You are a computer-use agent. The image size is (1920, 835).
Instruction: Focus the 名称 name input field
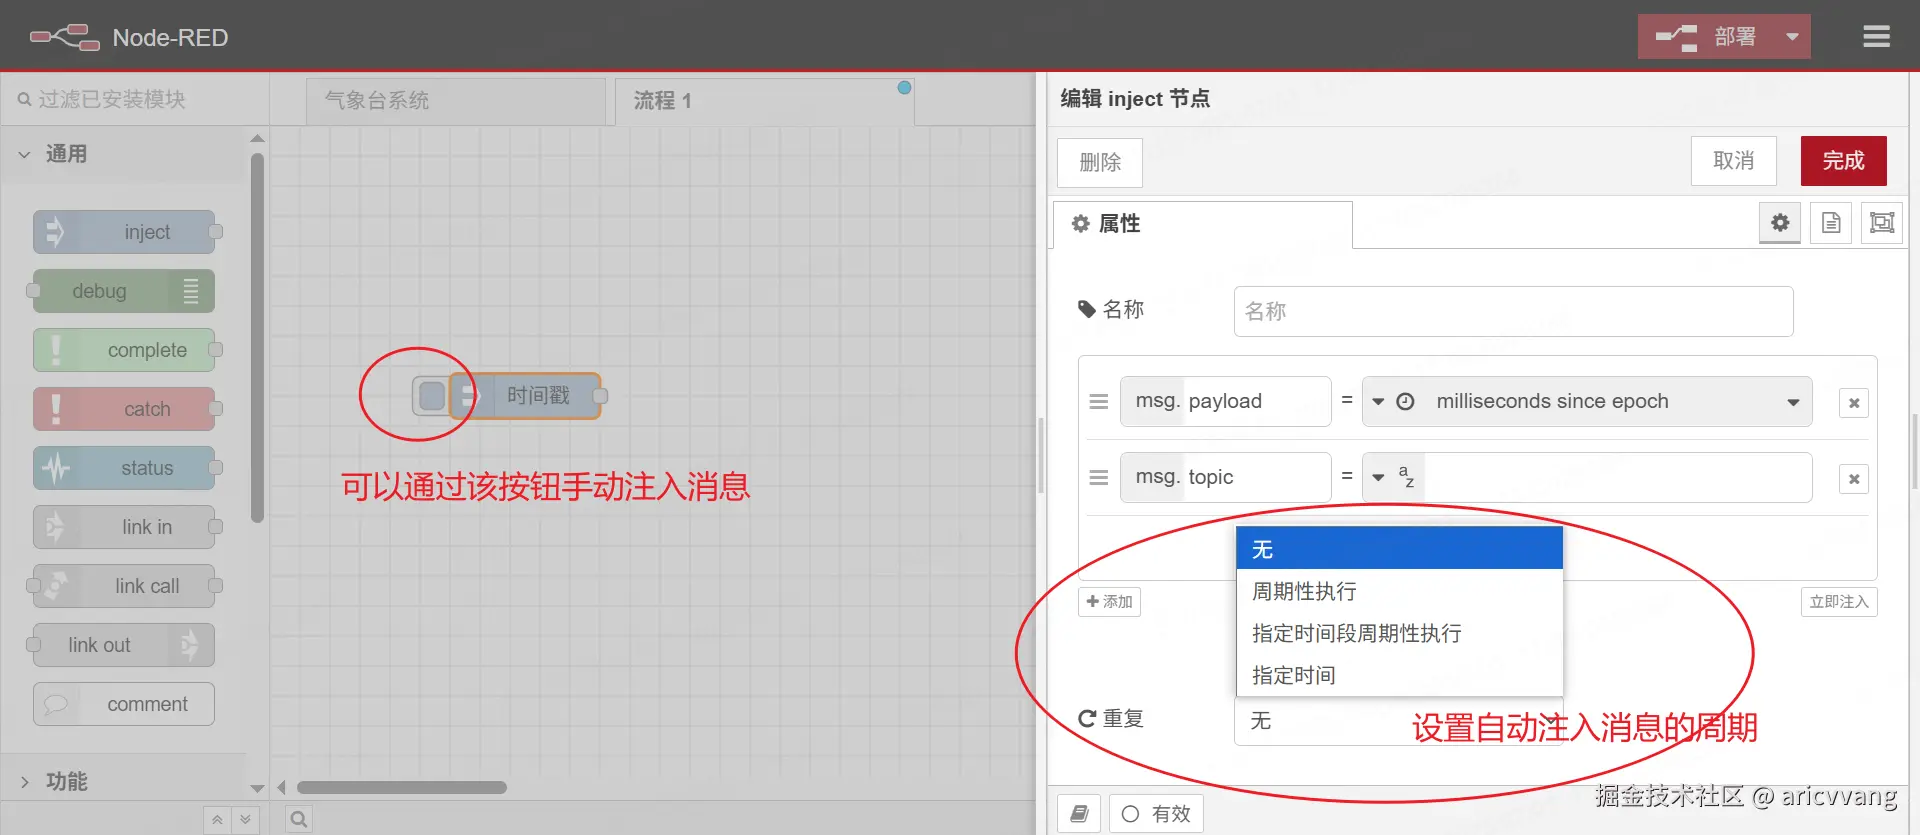click(1513, 311)
